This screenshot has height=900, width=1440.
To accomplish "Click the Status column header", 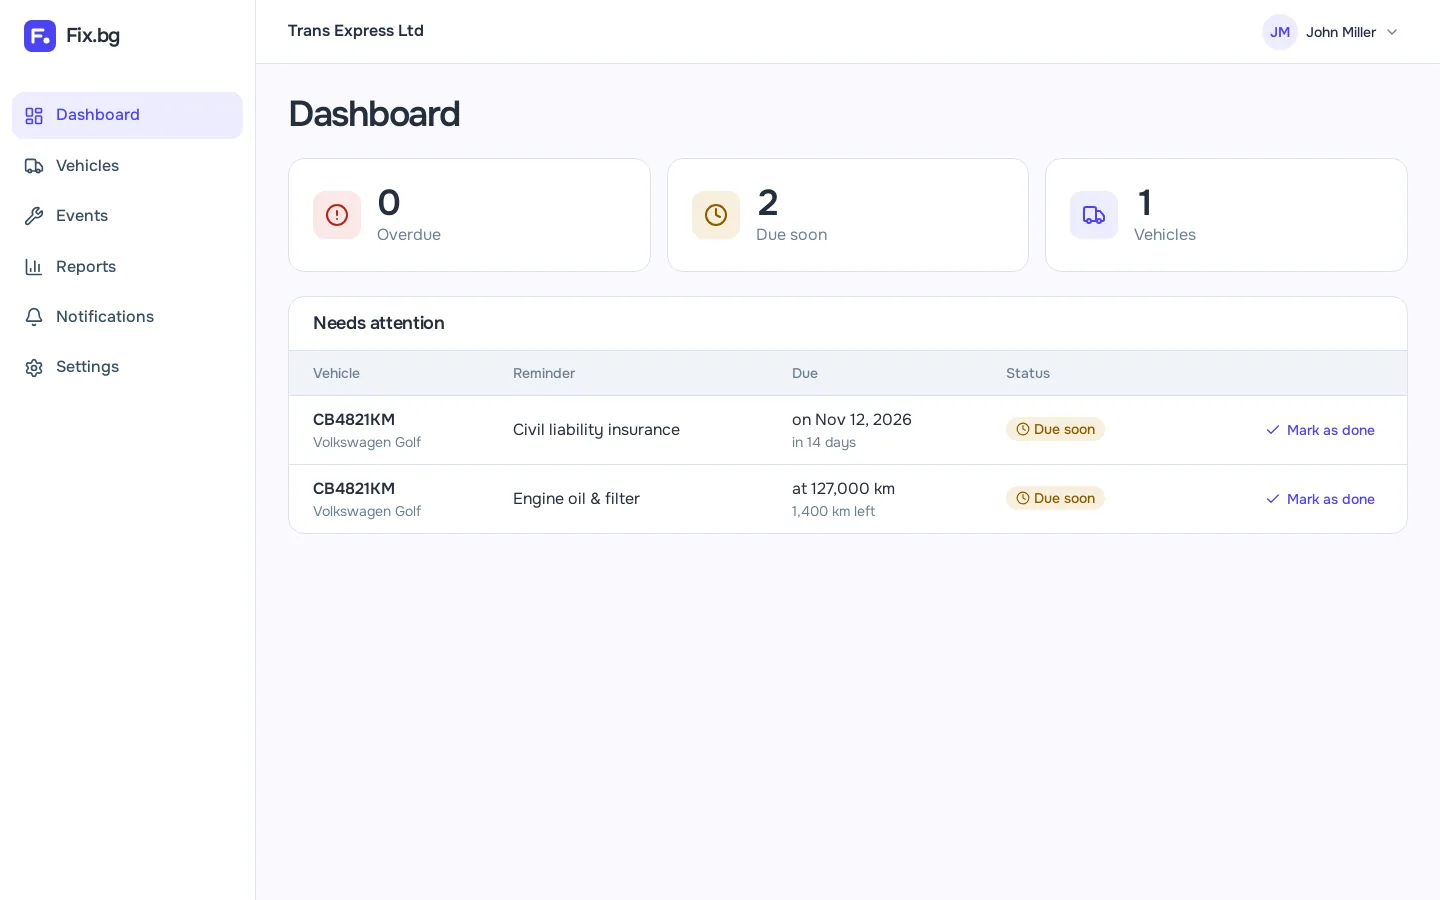I will [1028, 373].
